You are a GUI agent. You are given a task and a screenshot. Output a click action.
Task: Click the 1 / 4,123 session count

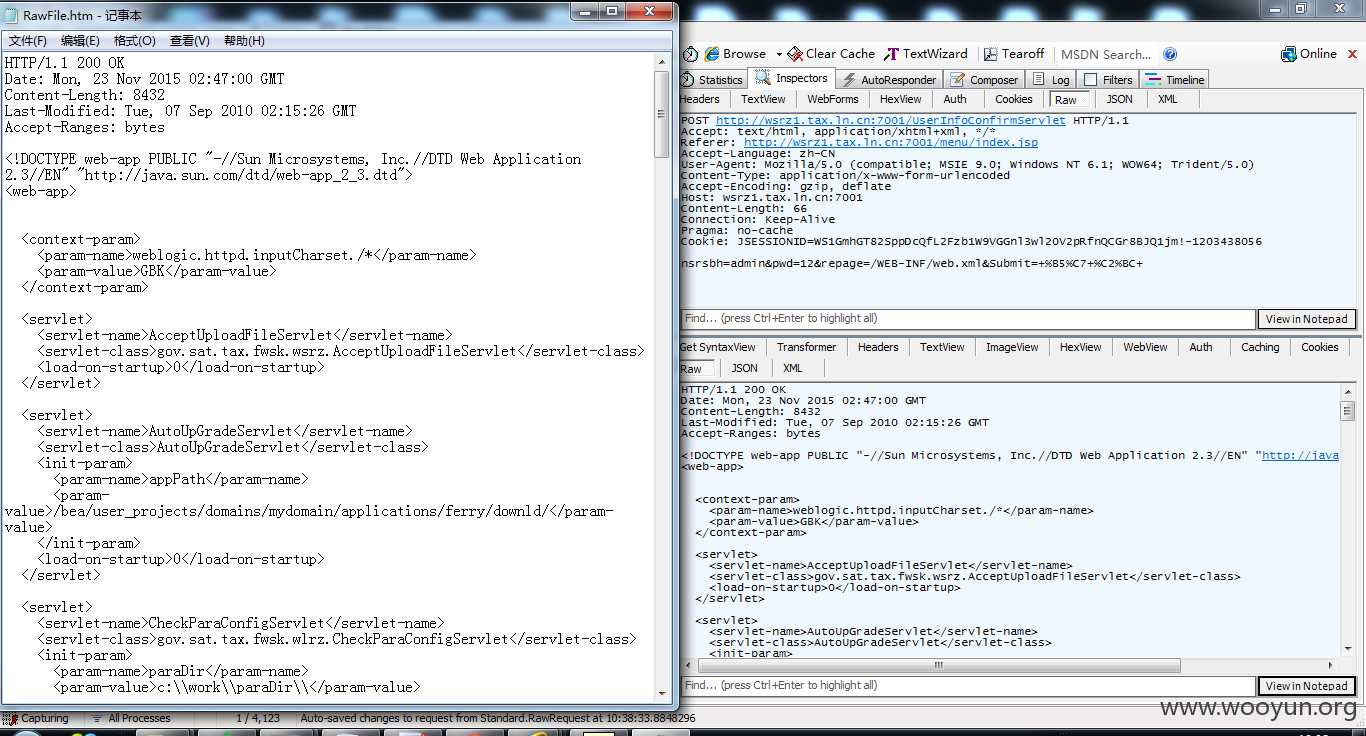tap(258, 718)
